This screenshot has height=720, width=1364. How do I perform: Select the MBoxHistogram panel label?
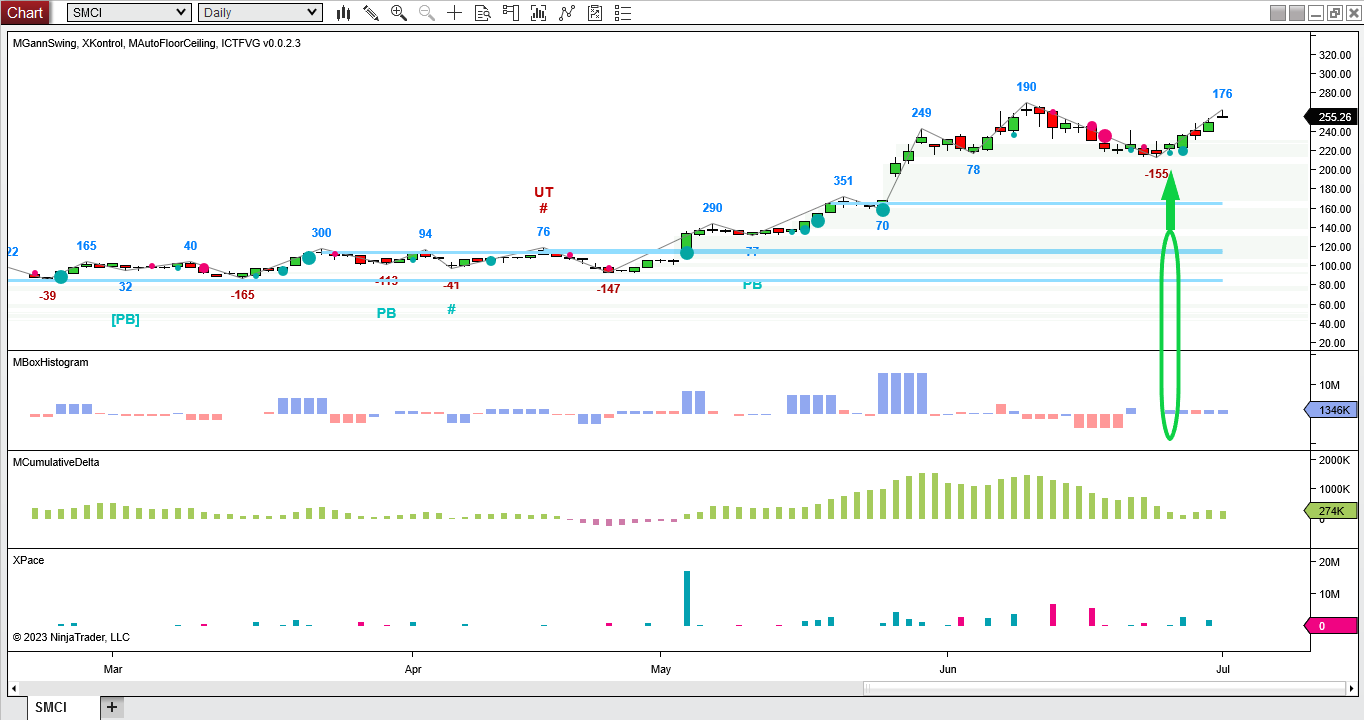pos(50,362)
